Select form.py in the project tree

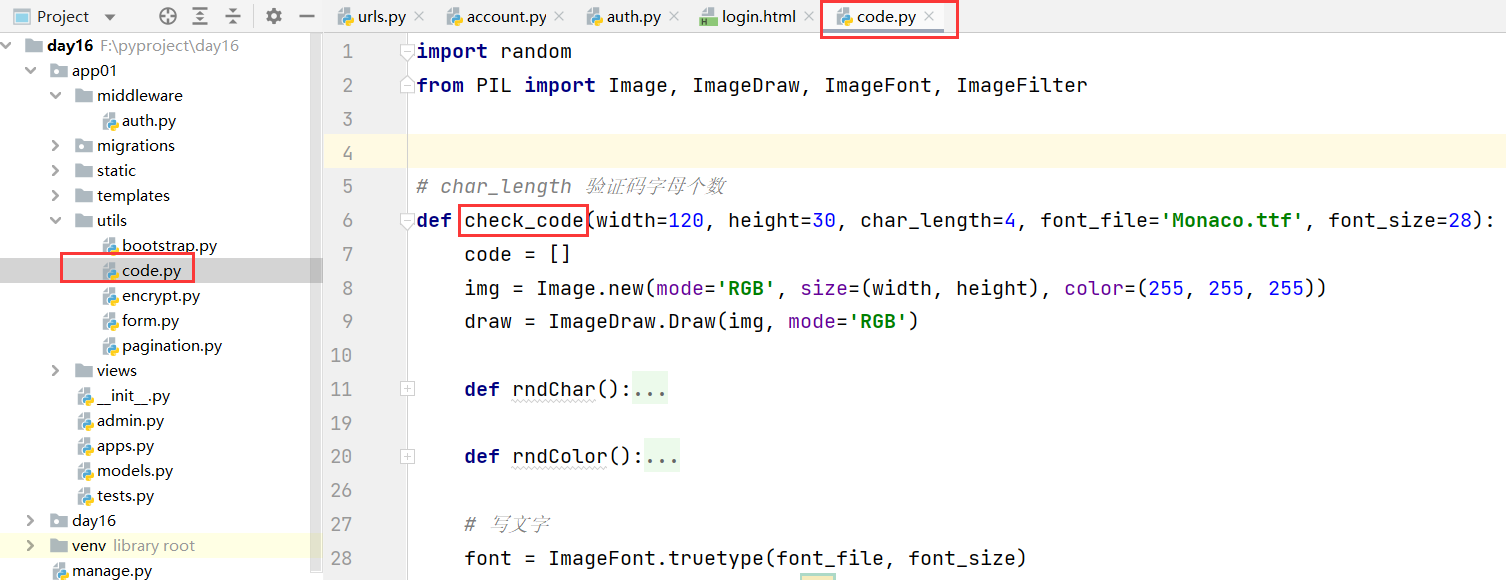(150, 321)
